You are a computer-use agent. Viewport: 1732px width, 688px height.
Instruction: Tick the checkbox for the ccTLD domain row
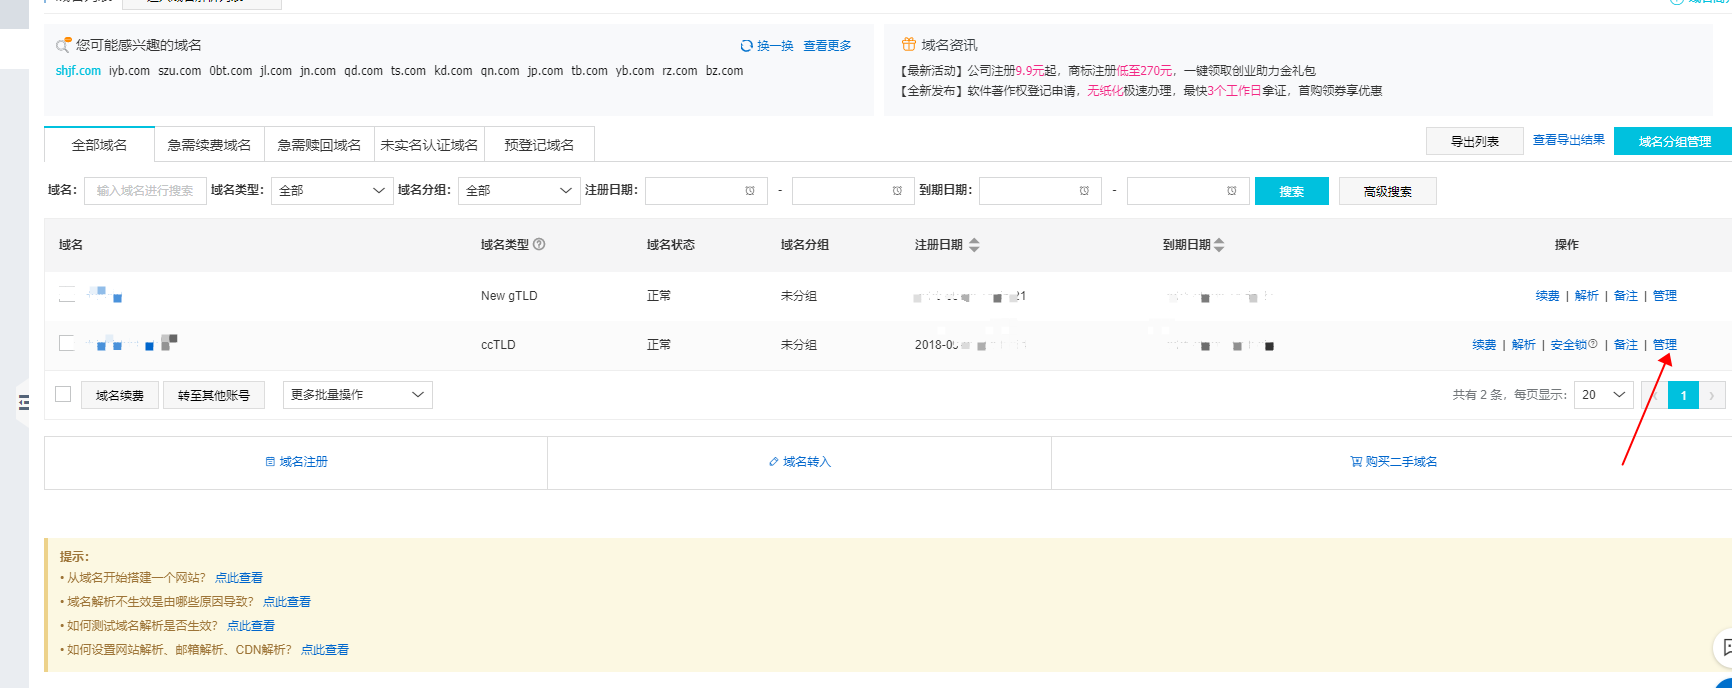67,343
